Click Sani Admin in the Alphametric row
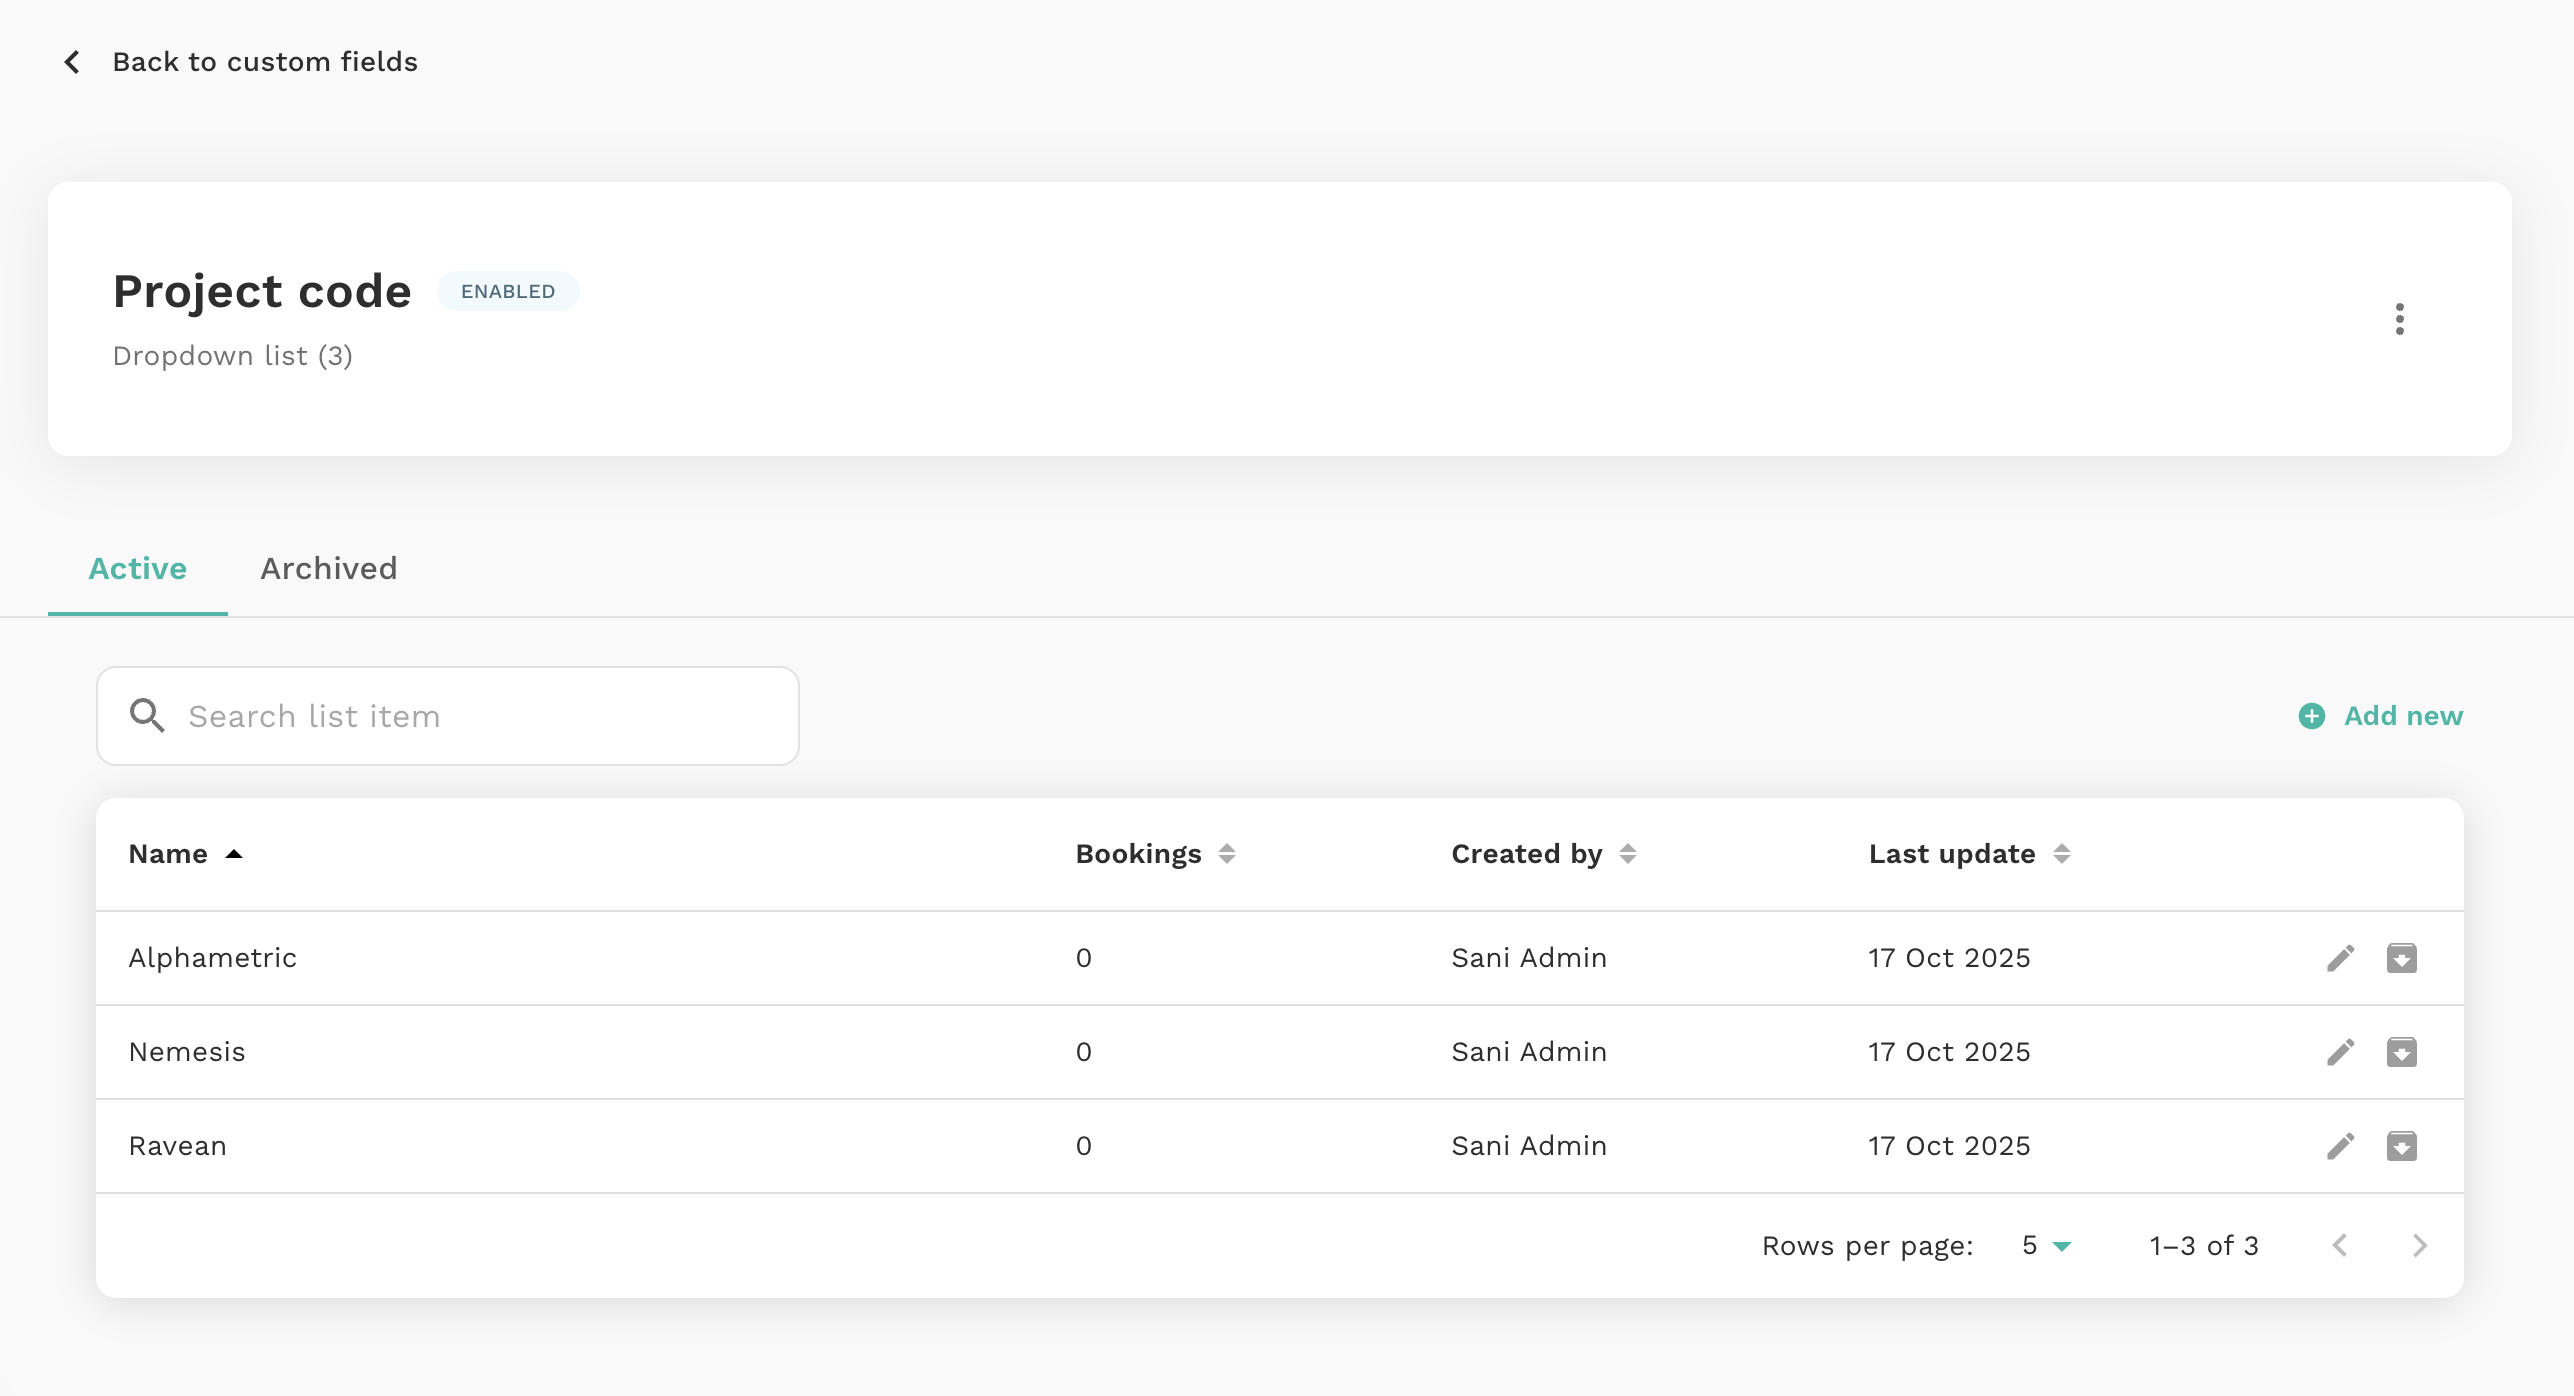 click(x=1529, y=958)
